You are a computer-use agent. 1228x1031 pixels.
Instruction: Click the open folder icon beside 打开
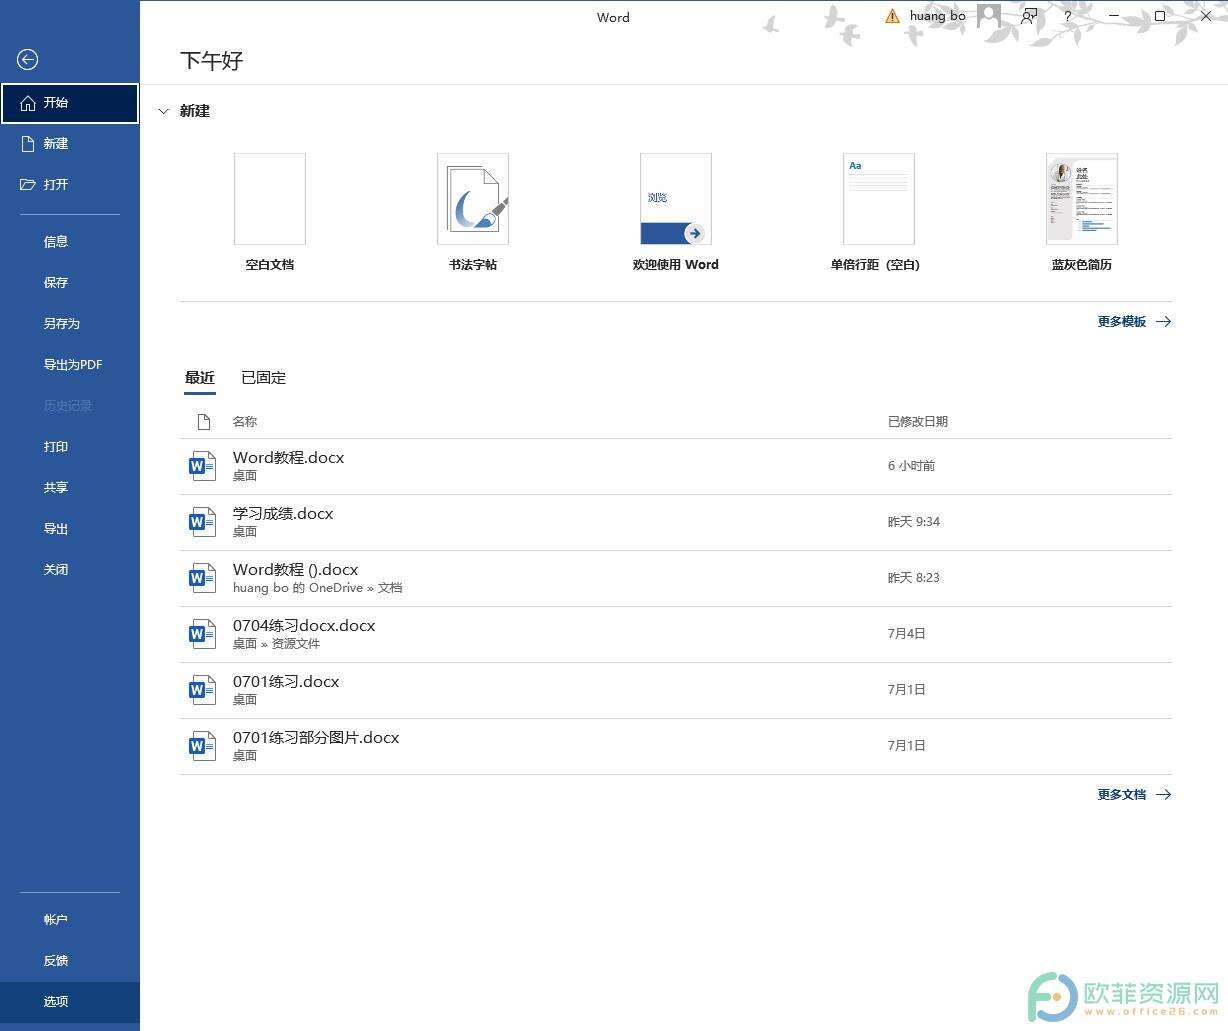coord(28,185)
